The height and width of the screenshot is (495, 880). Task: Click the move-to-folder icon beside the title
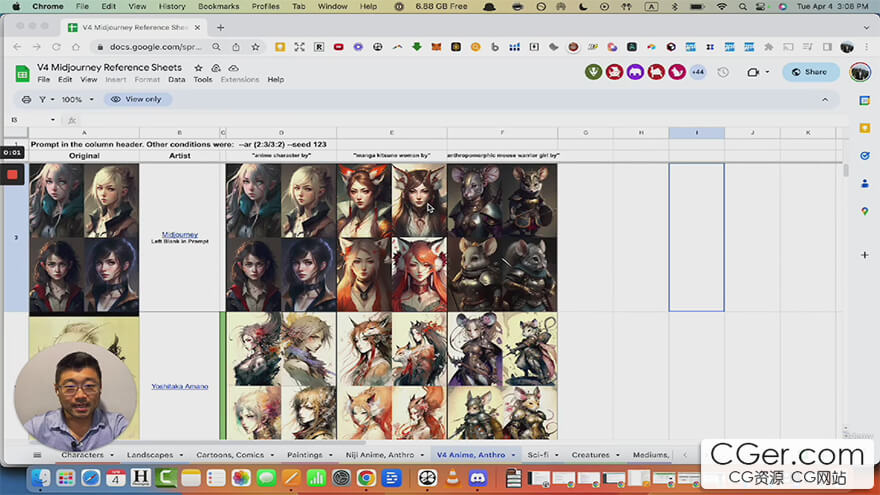216,68
